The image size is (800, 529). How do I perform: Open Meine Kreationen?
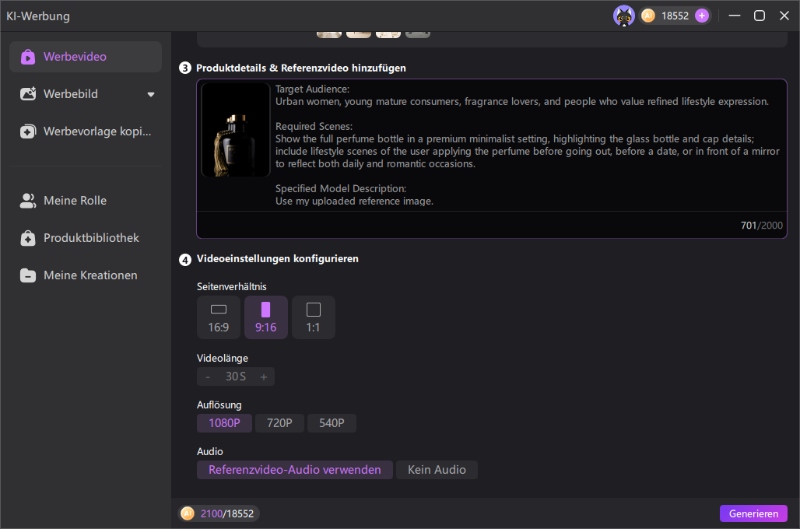85,275
